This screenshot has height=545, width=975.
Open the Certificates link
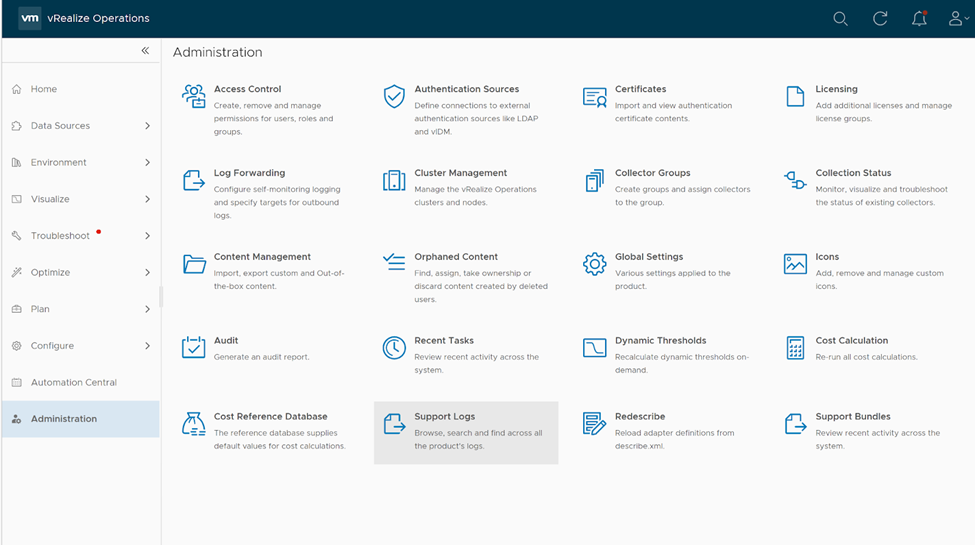640,89
